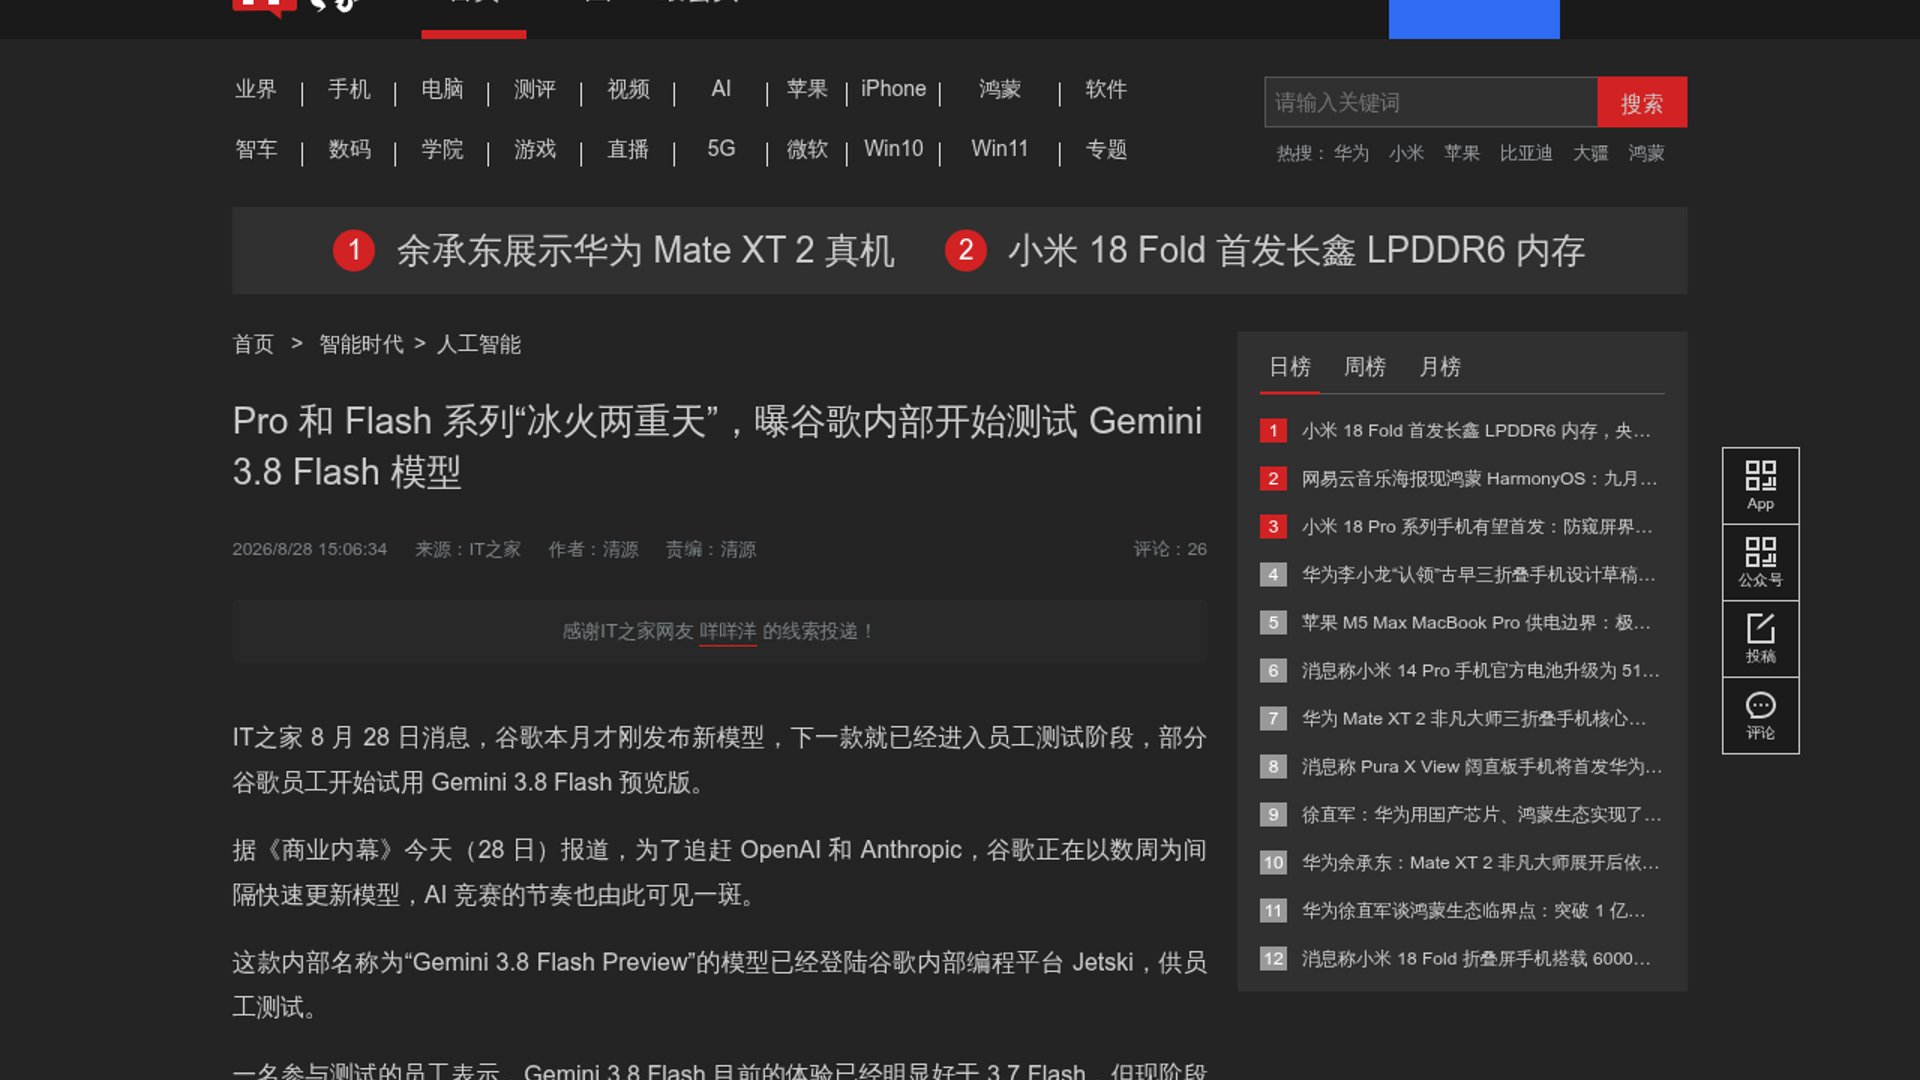Open ranked article 徐直军：华为用国产芯片
This screenshot has height=1080, width=1920.
click(x=1481, y=815)
